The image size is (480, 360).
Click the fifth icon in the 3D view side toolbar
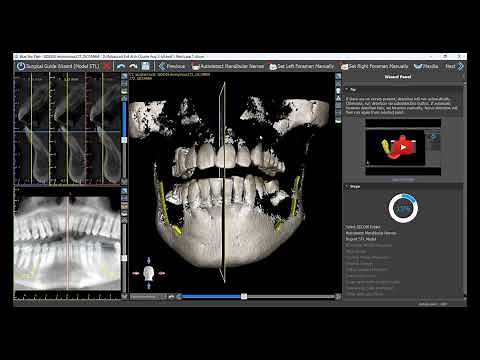[x=338, y=106]
